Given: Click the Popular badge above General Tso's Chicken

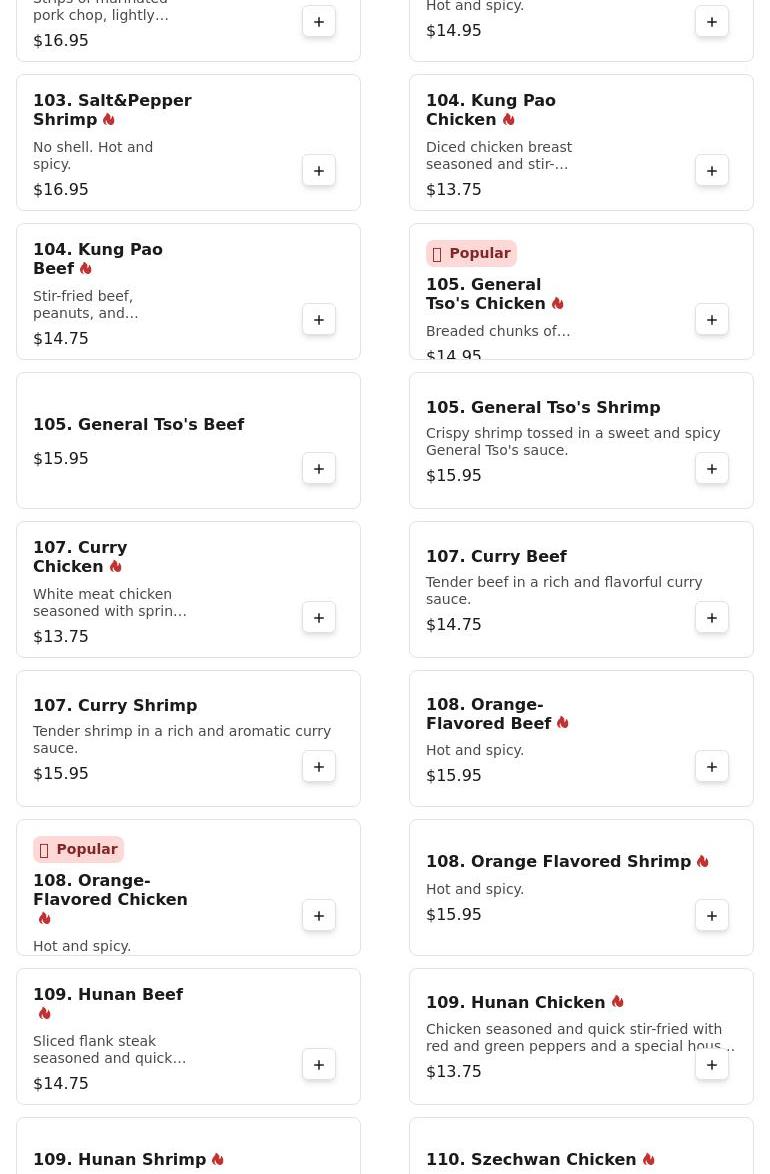Looking at the screenshot, I should (x=471, y=254).
